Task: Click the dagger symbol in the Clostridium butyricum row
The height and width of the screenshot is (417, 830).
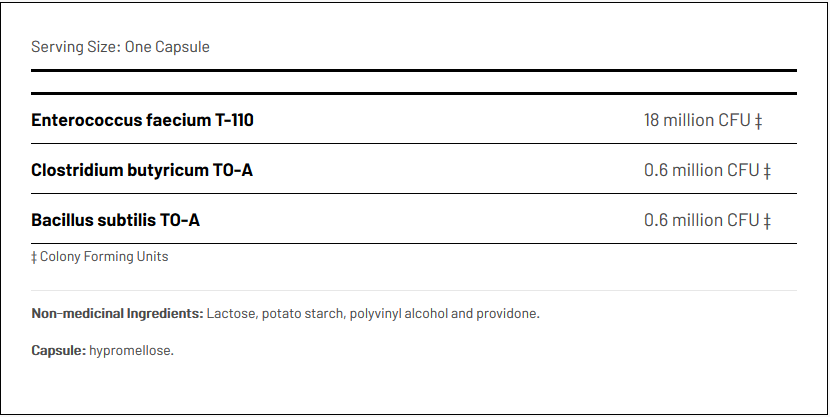Action: [767, 171]
